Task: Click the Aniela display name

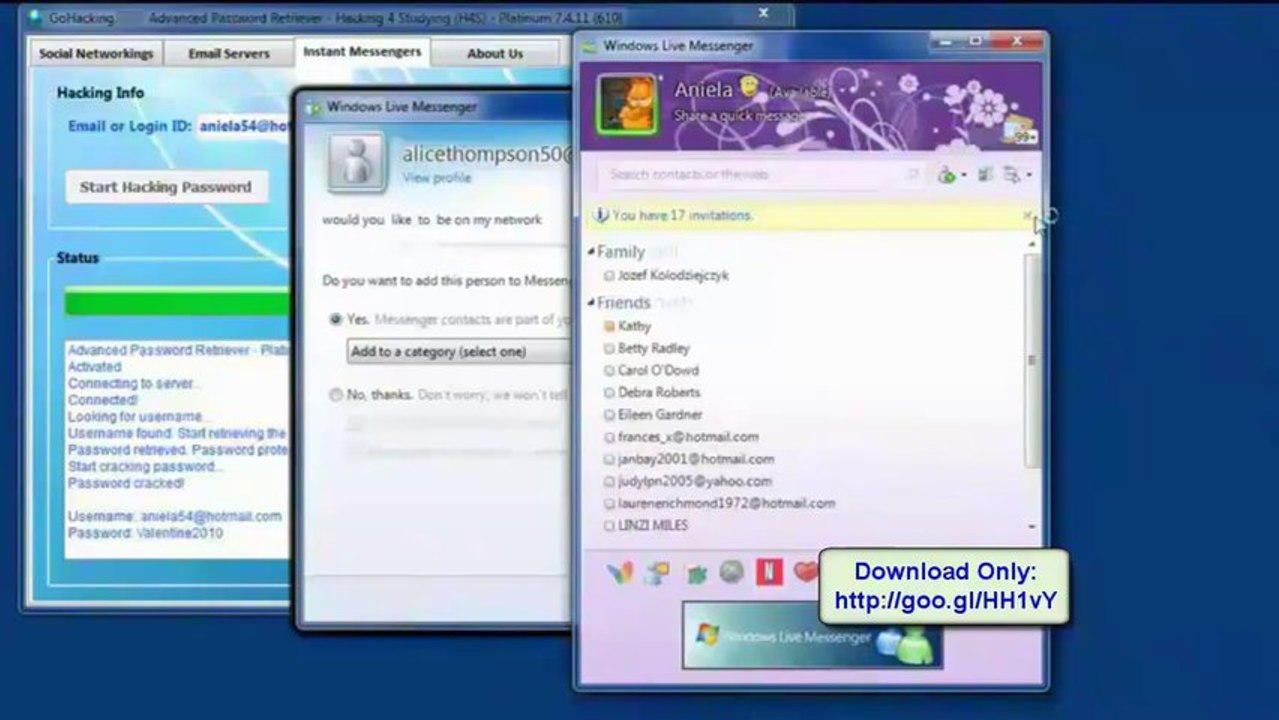Action: click(x=703, y=90)
